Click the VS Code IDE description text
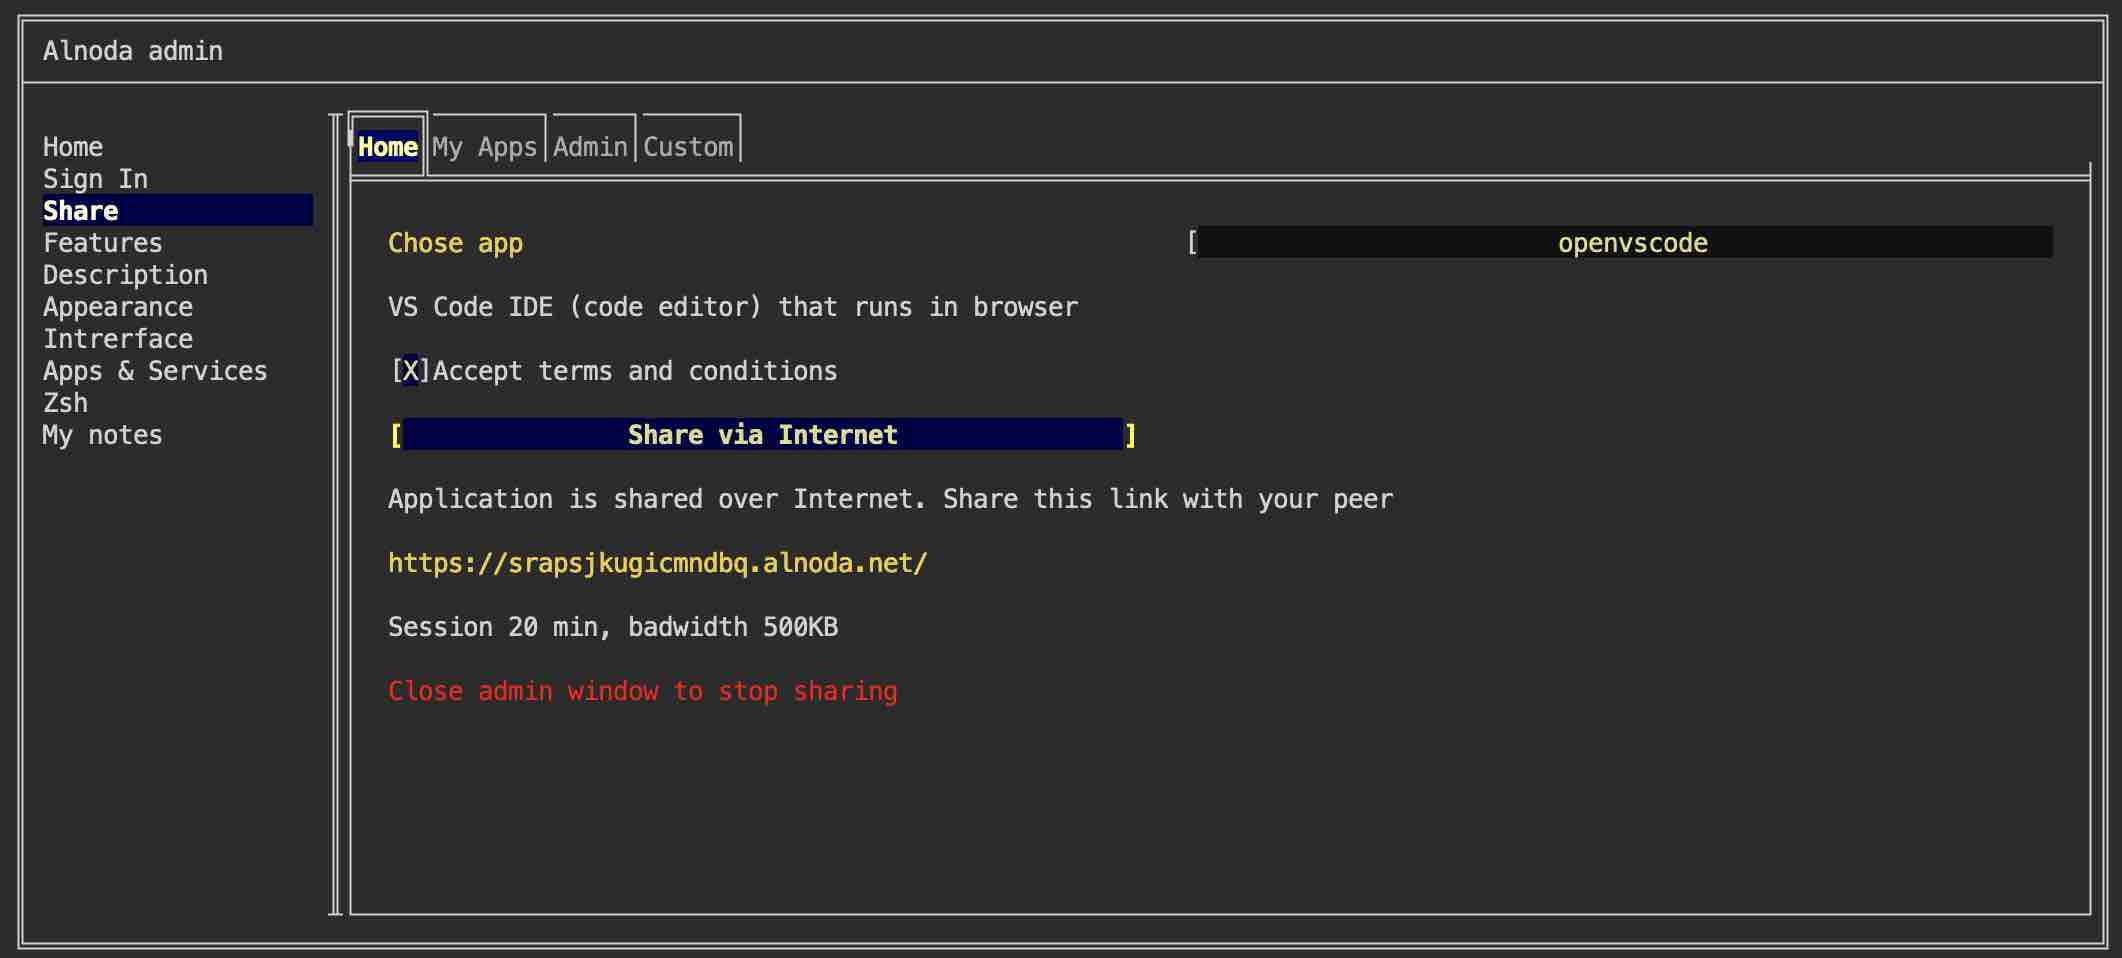This screenshot has width=2122, height=958. click(733, 307)
